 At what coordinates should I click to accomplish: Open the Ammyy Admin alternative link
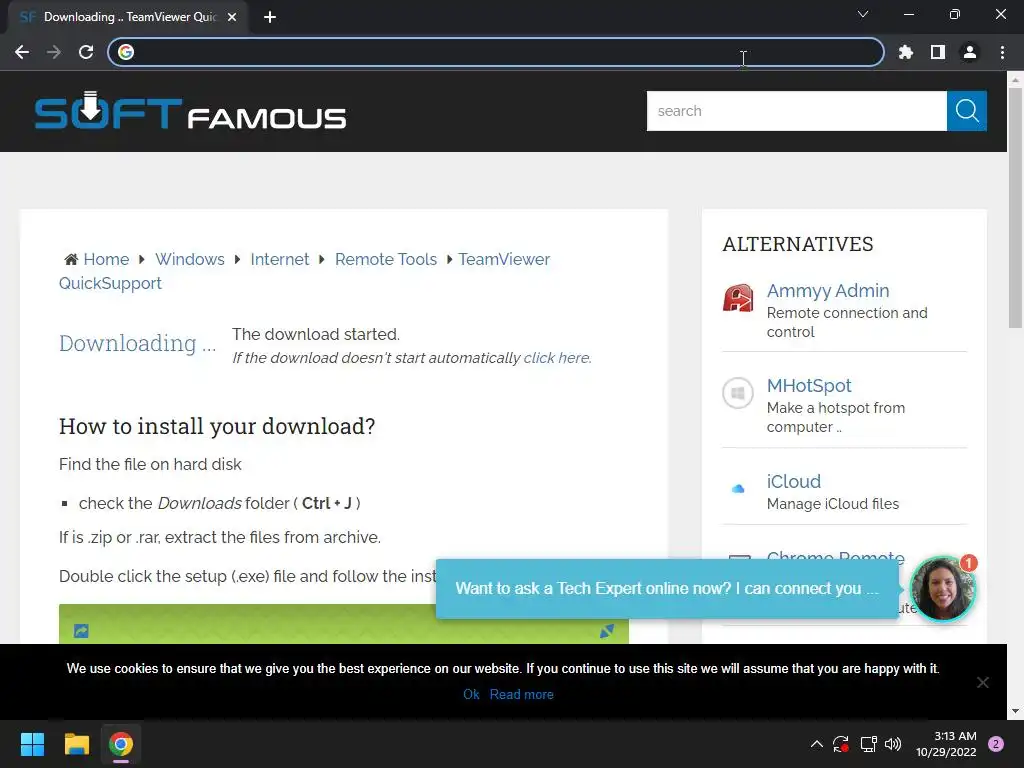tap(828, 291)
